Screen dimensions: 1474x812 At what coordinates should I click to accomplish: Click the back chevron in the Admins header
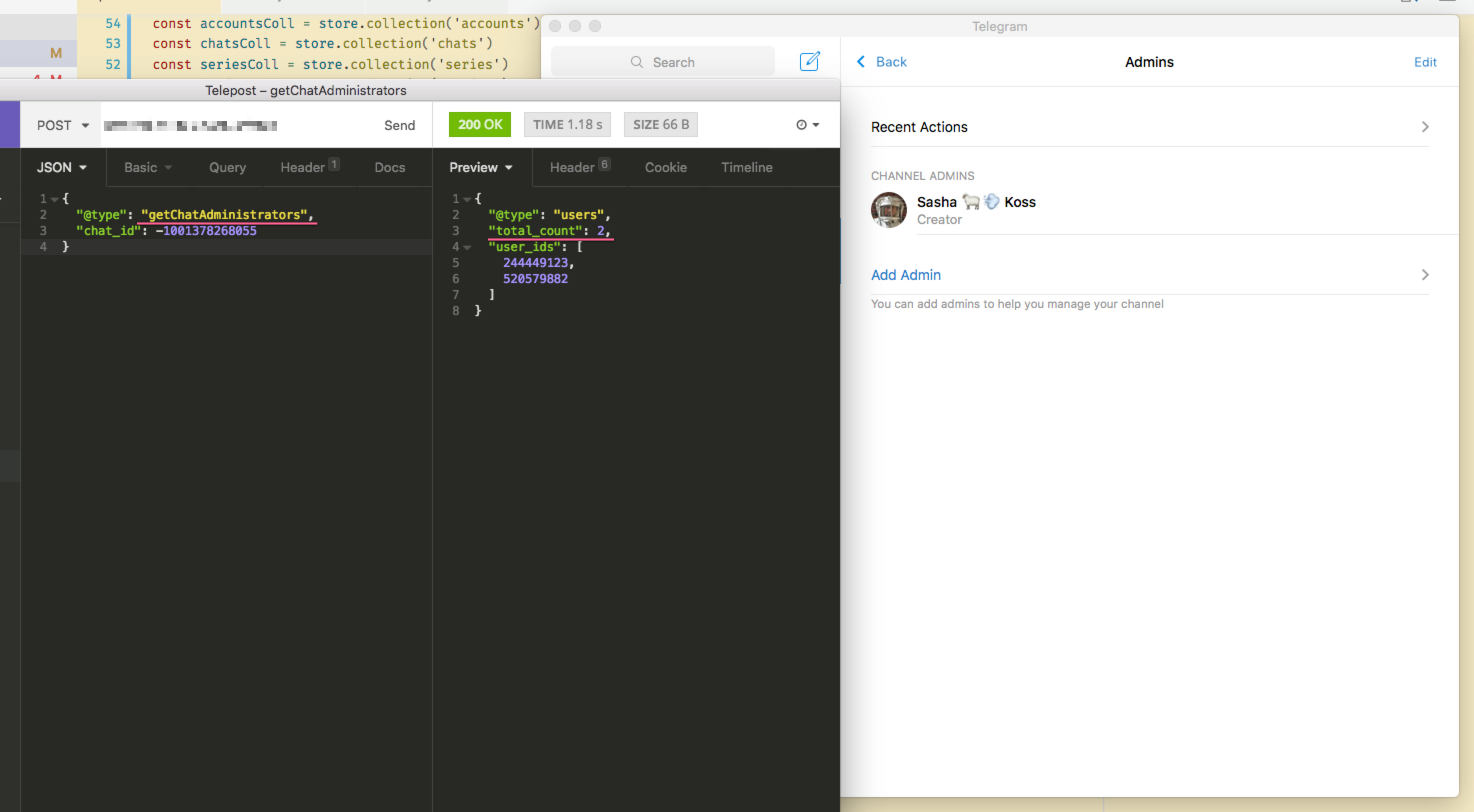[862, 61]
